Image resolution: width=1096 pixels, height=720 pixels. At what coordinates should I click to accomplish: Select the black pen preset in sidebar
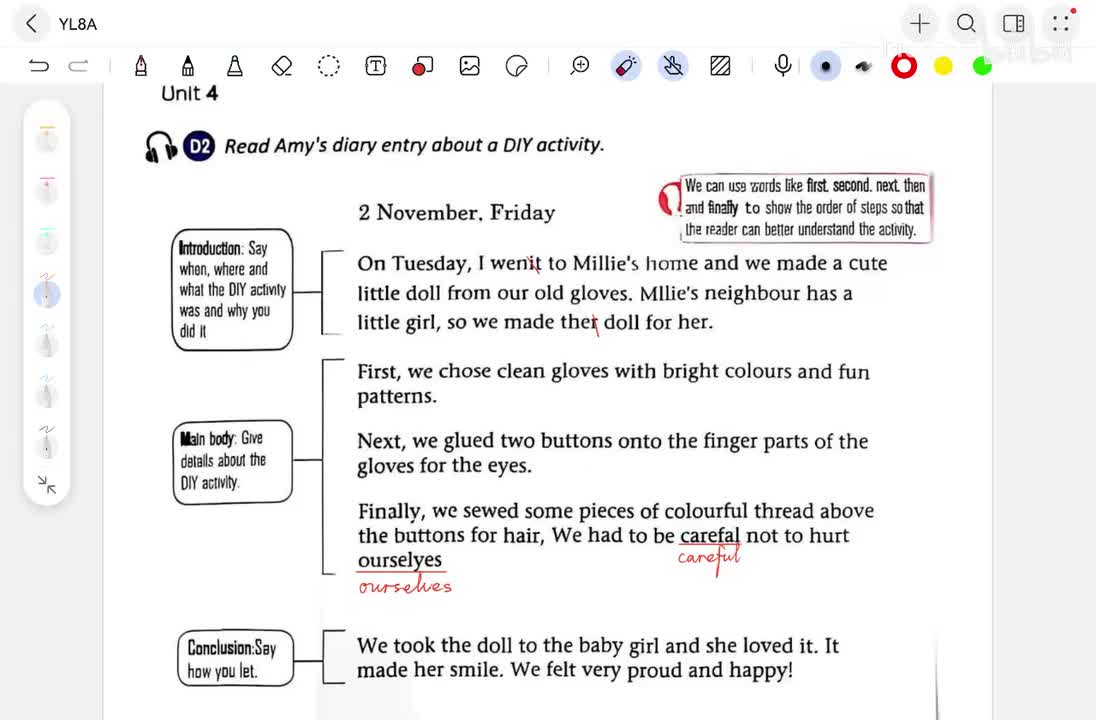tap(47, 443)
